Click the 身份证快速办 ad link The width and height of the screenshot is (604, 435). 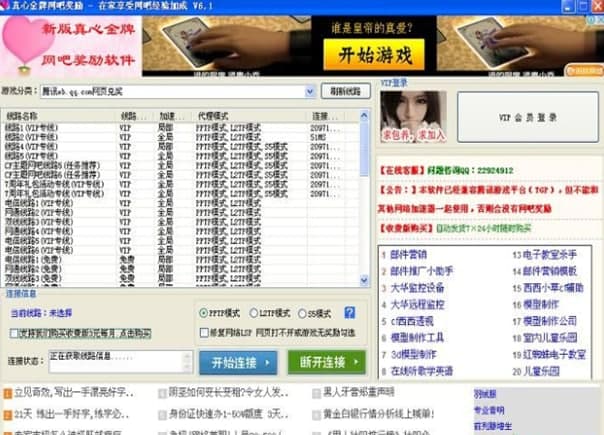tap(228, 414)
